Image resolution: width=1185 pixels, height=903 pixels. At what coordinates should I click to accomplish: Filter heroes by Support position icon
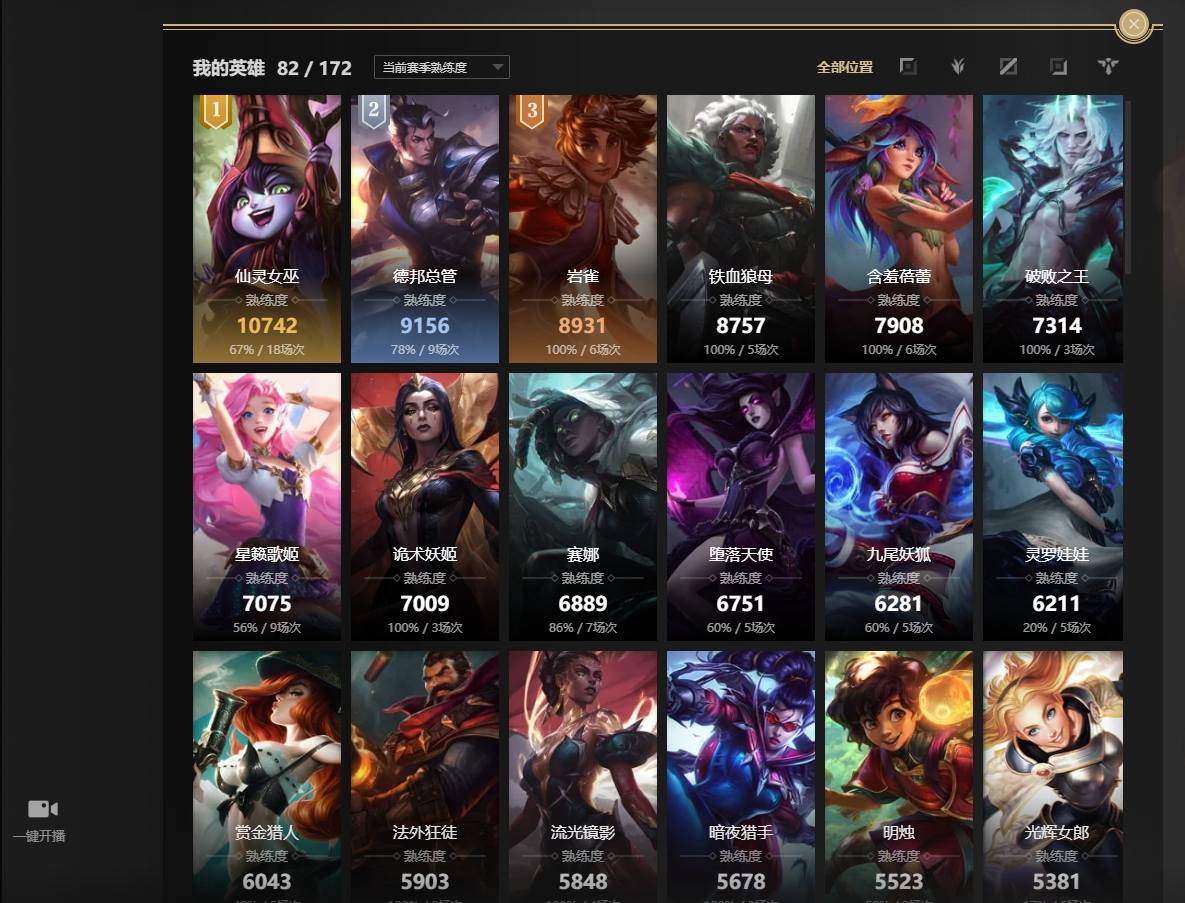(1108, 66)
